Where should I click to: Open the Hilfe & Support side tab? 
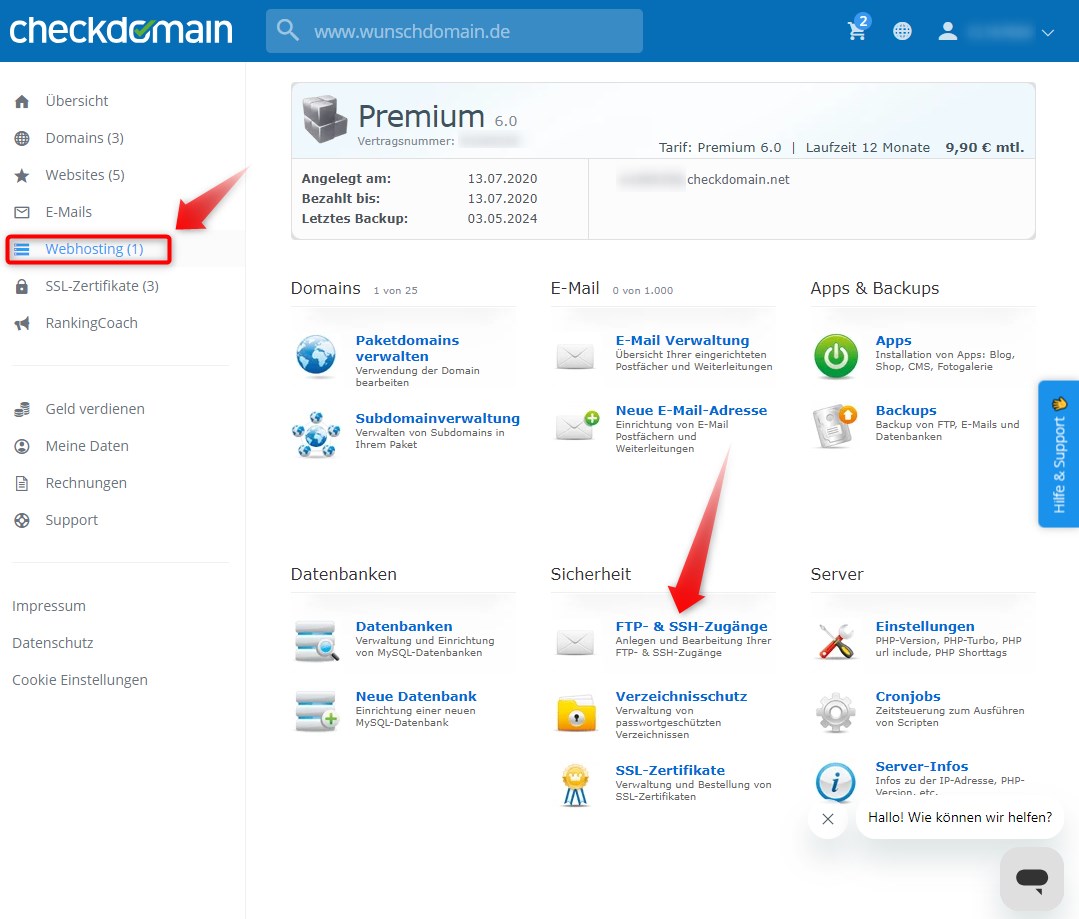pyautogui.click(x=1058, y=454)
